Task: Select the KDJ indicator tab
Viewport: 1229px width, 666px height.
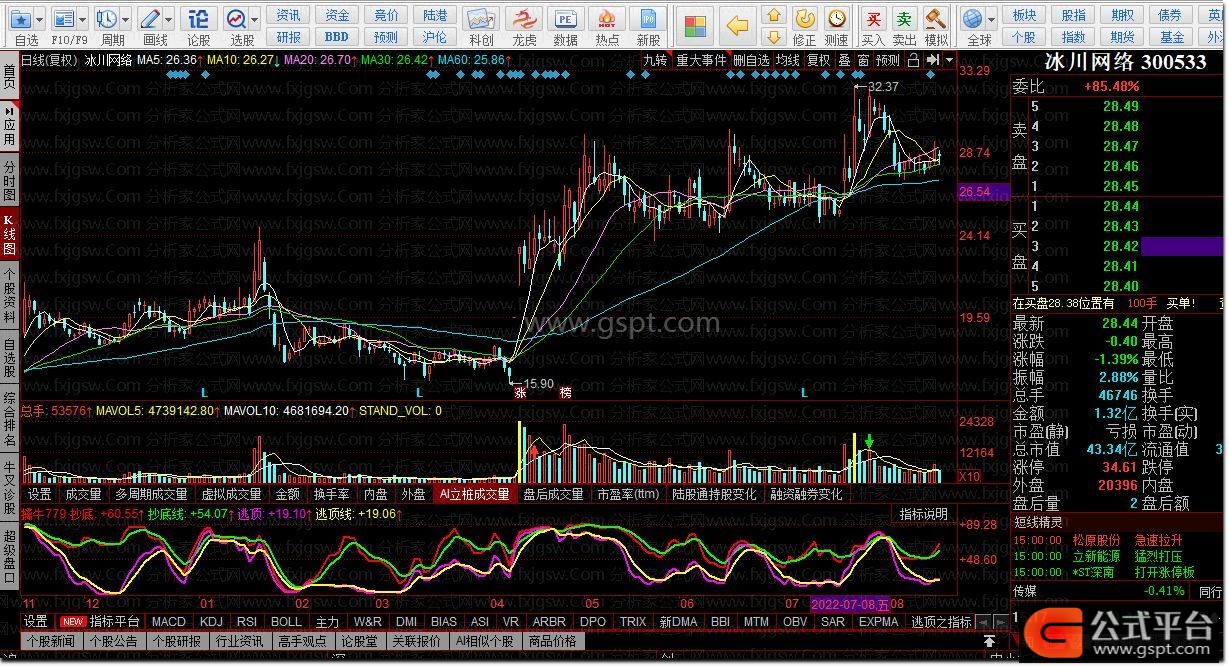Action: [211, 622]
